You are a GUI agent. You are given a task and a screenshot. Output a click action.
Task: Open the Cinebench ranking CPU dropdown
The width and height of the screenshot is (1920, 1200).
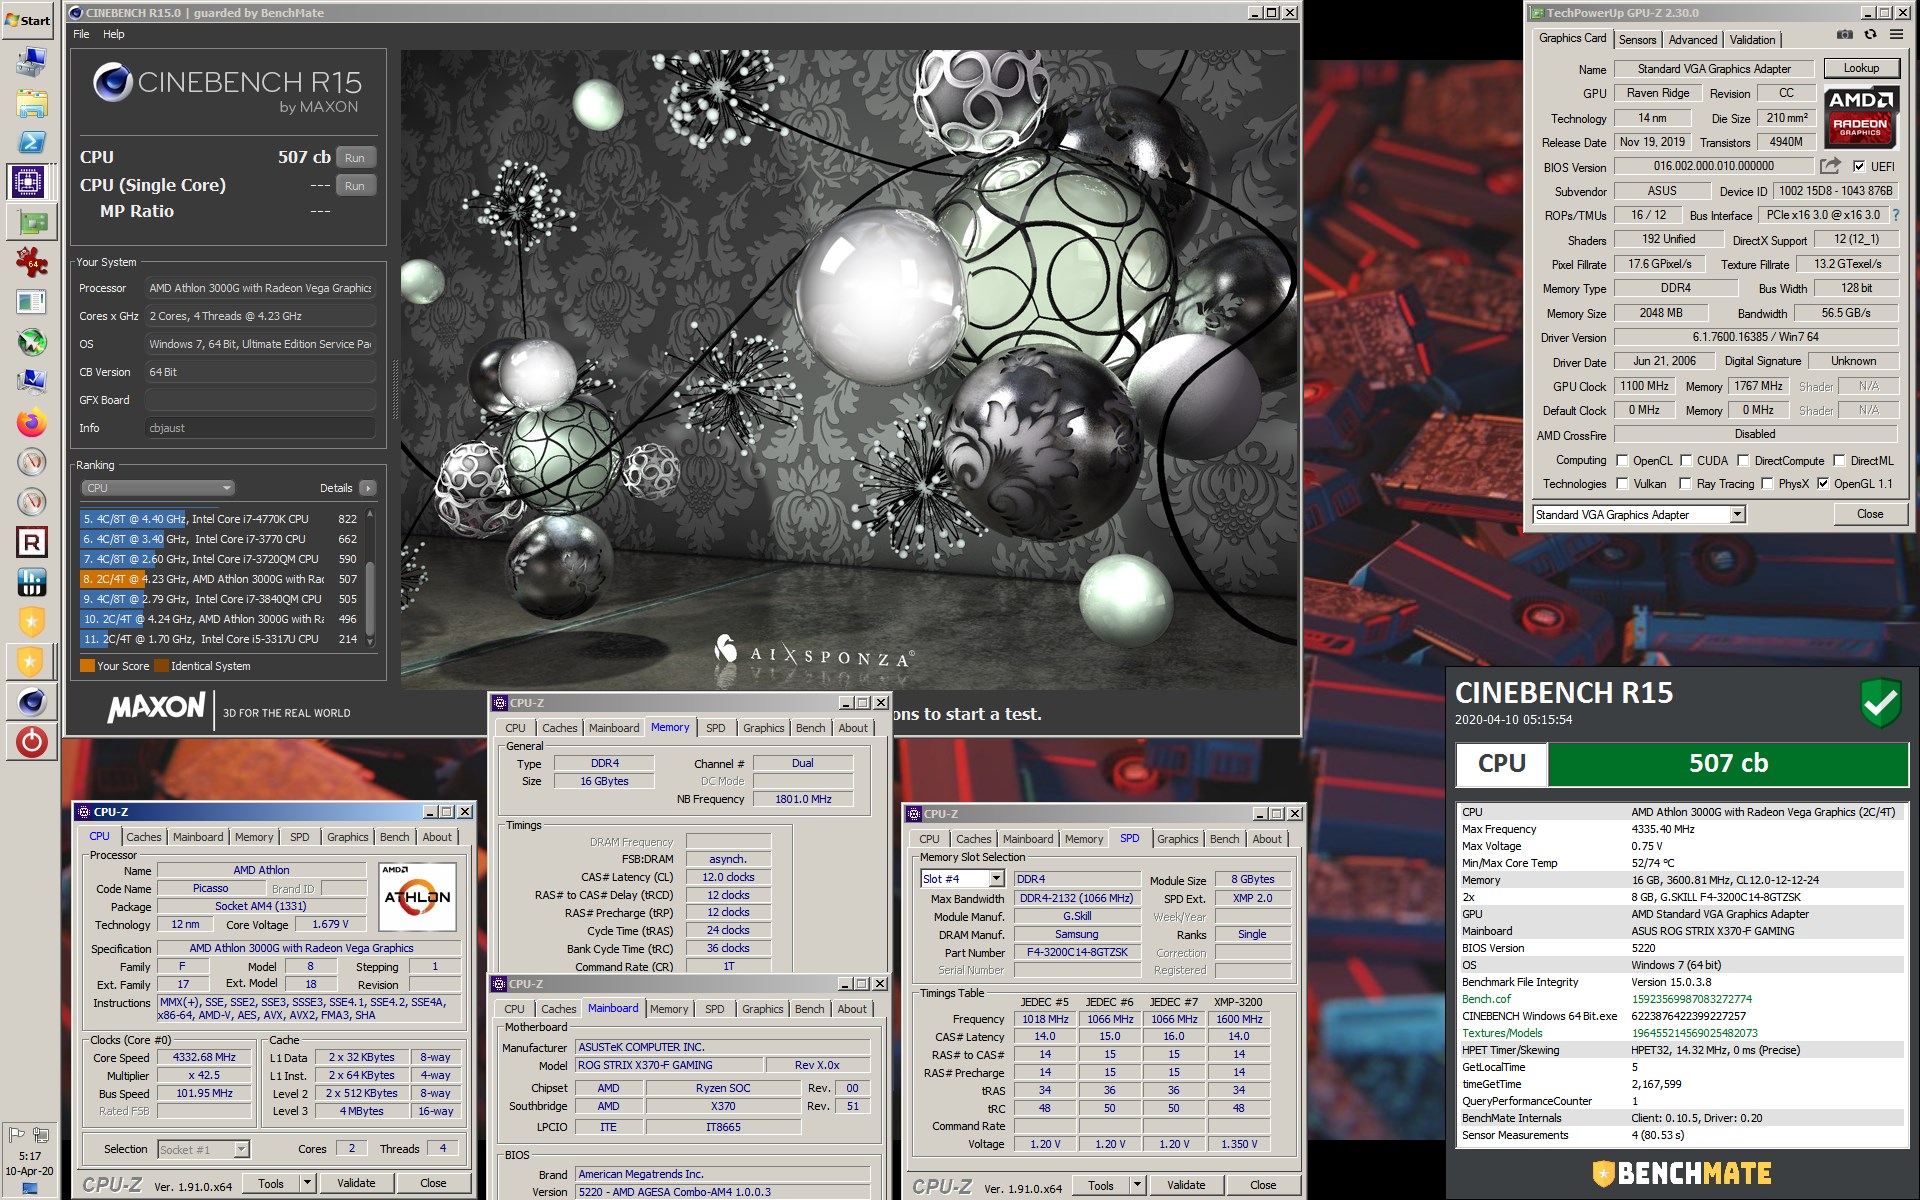click(x=158, y=488)
